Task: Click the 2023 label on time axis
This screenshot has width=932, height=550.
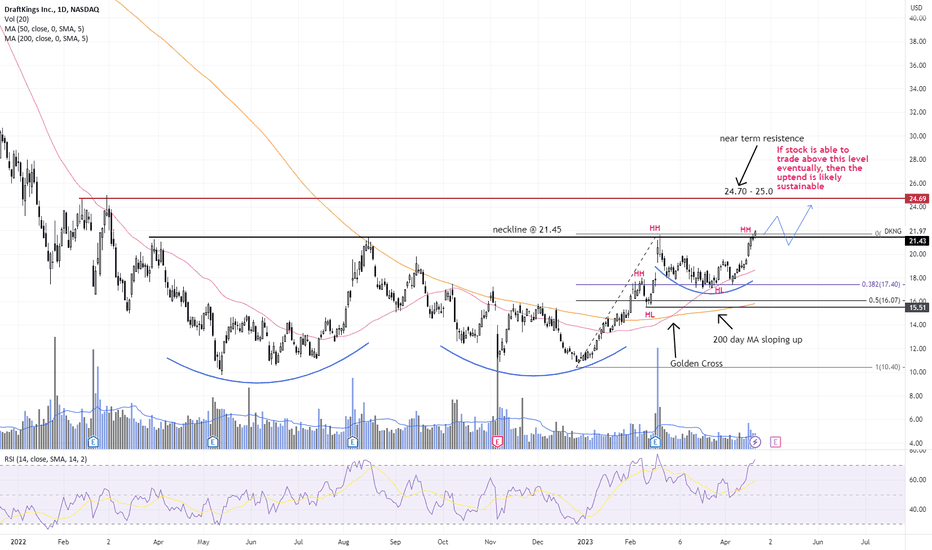Action: pyautogui.click(x=585, y=542)
